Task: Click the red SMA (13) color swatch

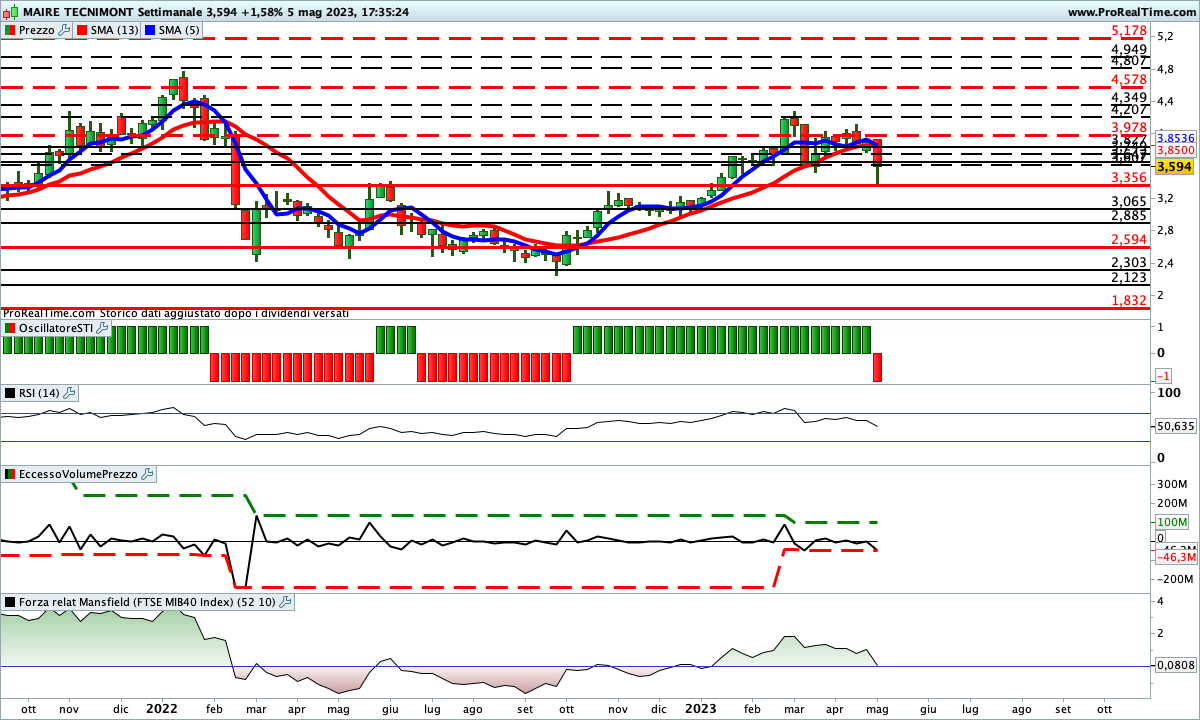Action: 82,30
